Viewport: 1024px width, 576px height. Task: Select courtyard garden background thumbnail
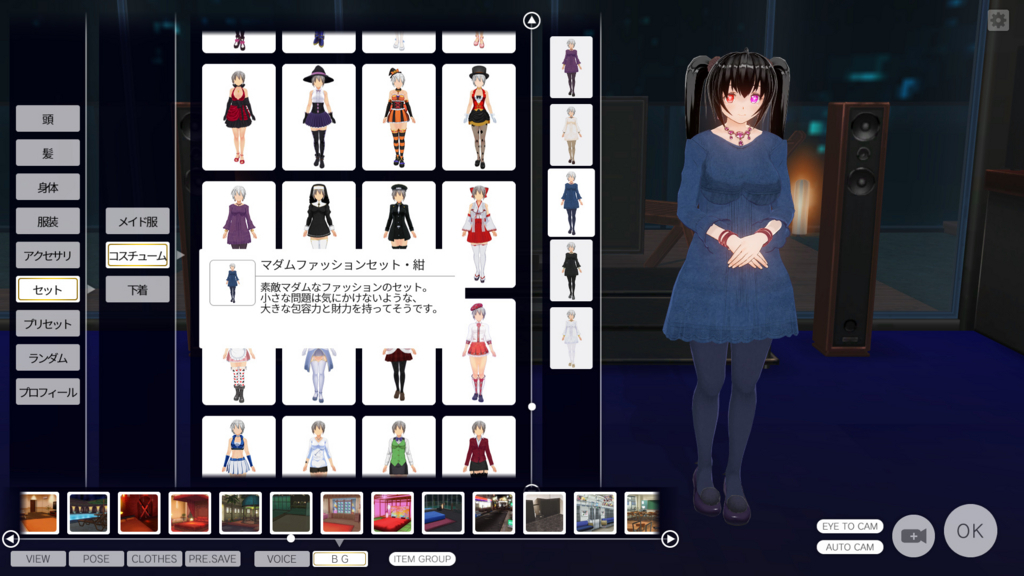240,513
